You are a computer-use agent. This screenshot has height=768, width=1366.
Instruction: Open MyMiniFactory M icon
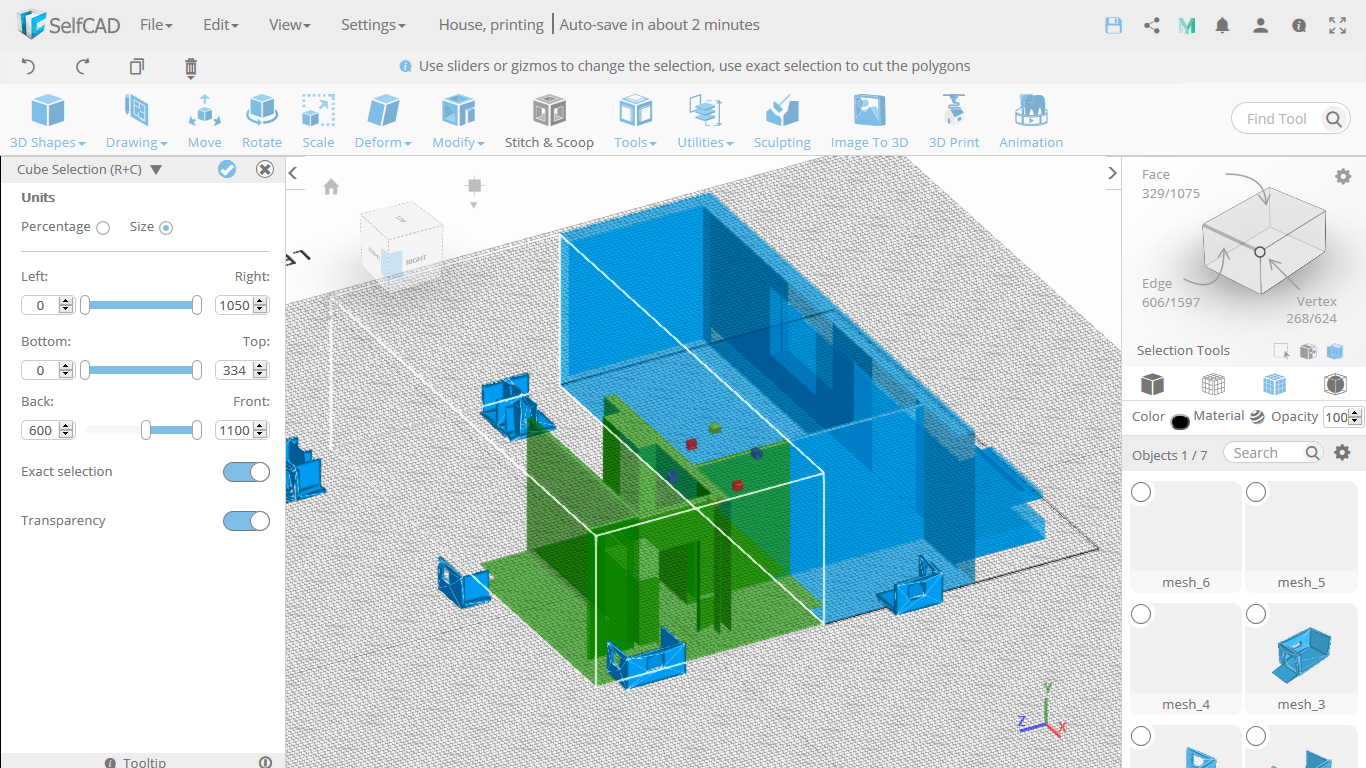(x=1187, y=25)
